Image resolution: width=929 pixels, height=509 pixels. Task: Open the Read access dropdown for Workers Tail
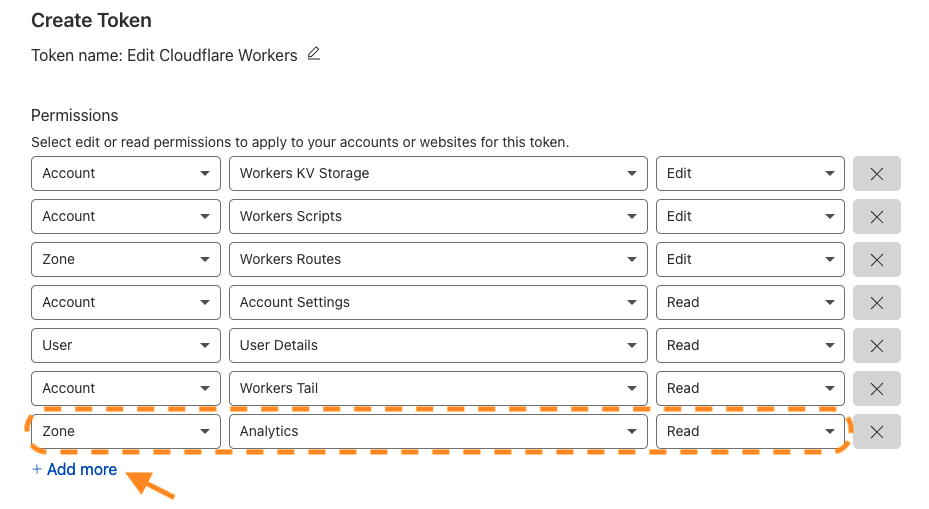[750, 389]
